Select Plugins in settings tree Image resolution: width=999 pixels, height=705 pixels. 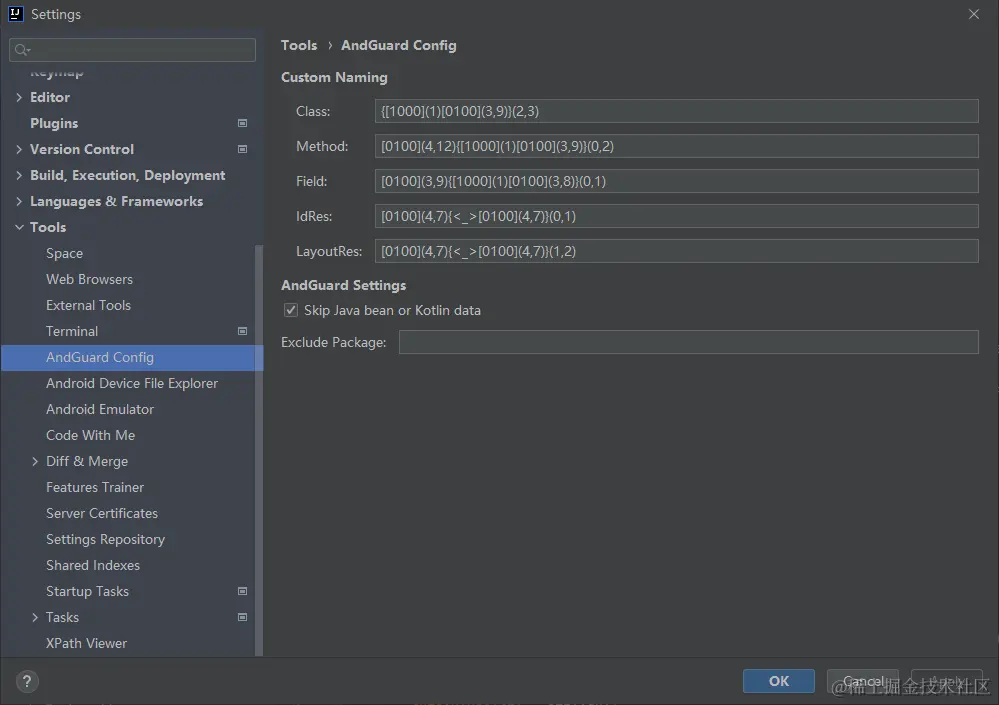[54, 123]
